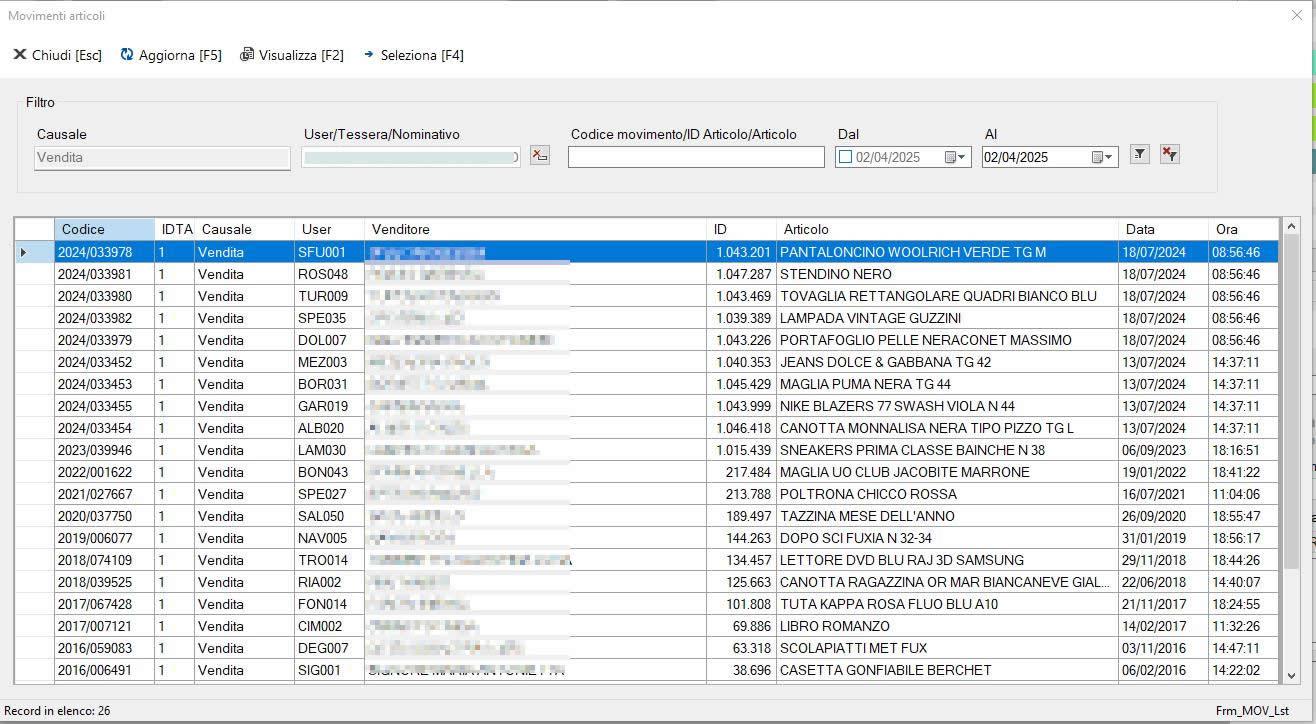The height and width of the screenshot is (724, 1316).
Task: Select LAMPADA VINTAGE GUZZINI row
Action: 646,318
